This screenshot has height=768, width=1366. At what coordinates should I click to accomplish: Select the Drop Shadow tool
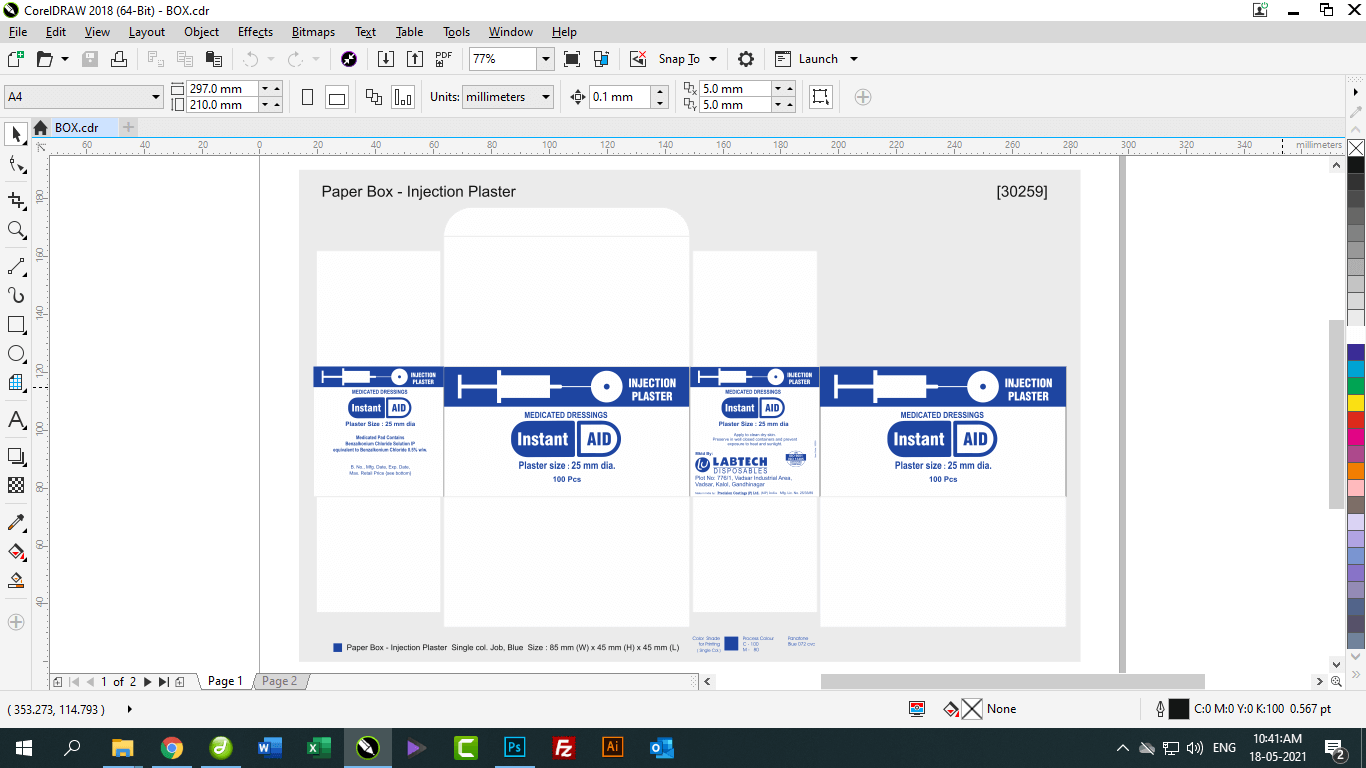16,456
